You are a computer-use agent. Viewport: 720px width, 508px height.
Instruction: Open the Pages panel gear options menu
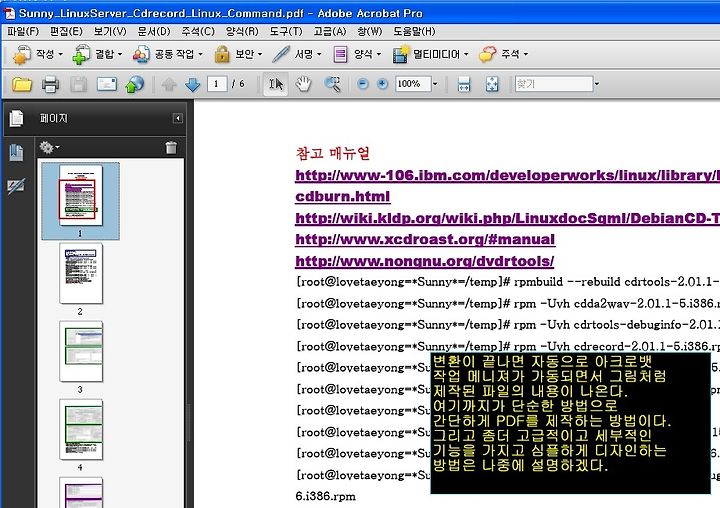49,147
